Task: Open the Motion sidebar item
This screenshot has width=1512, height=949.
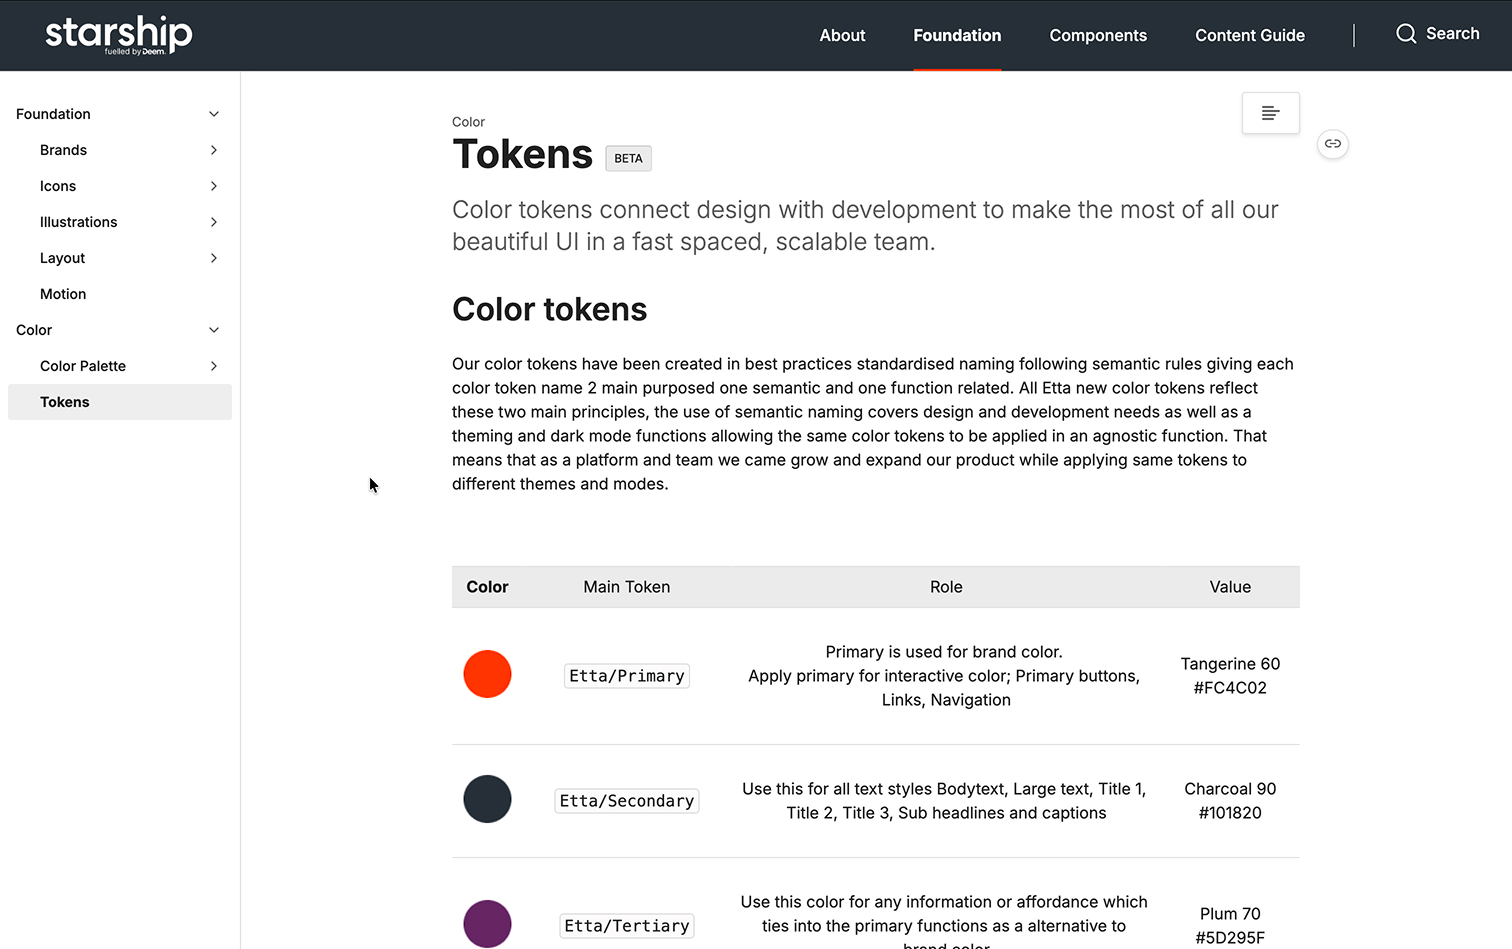Action: pos(63,294)
